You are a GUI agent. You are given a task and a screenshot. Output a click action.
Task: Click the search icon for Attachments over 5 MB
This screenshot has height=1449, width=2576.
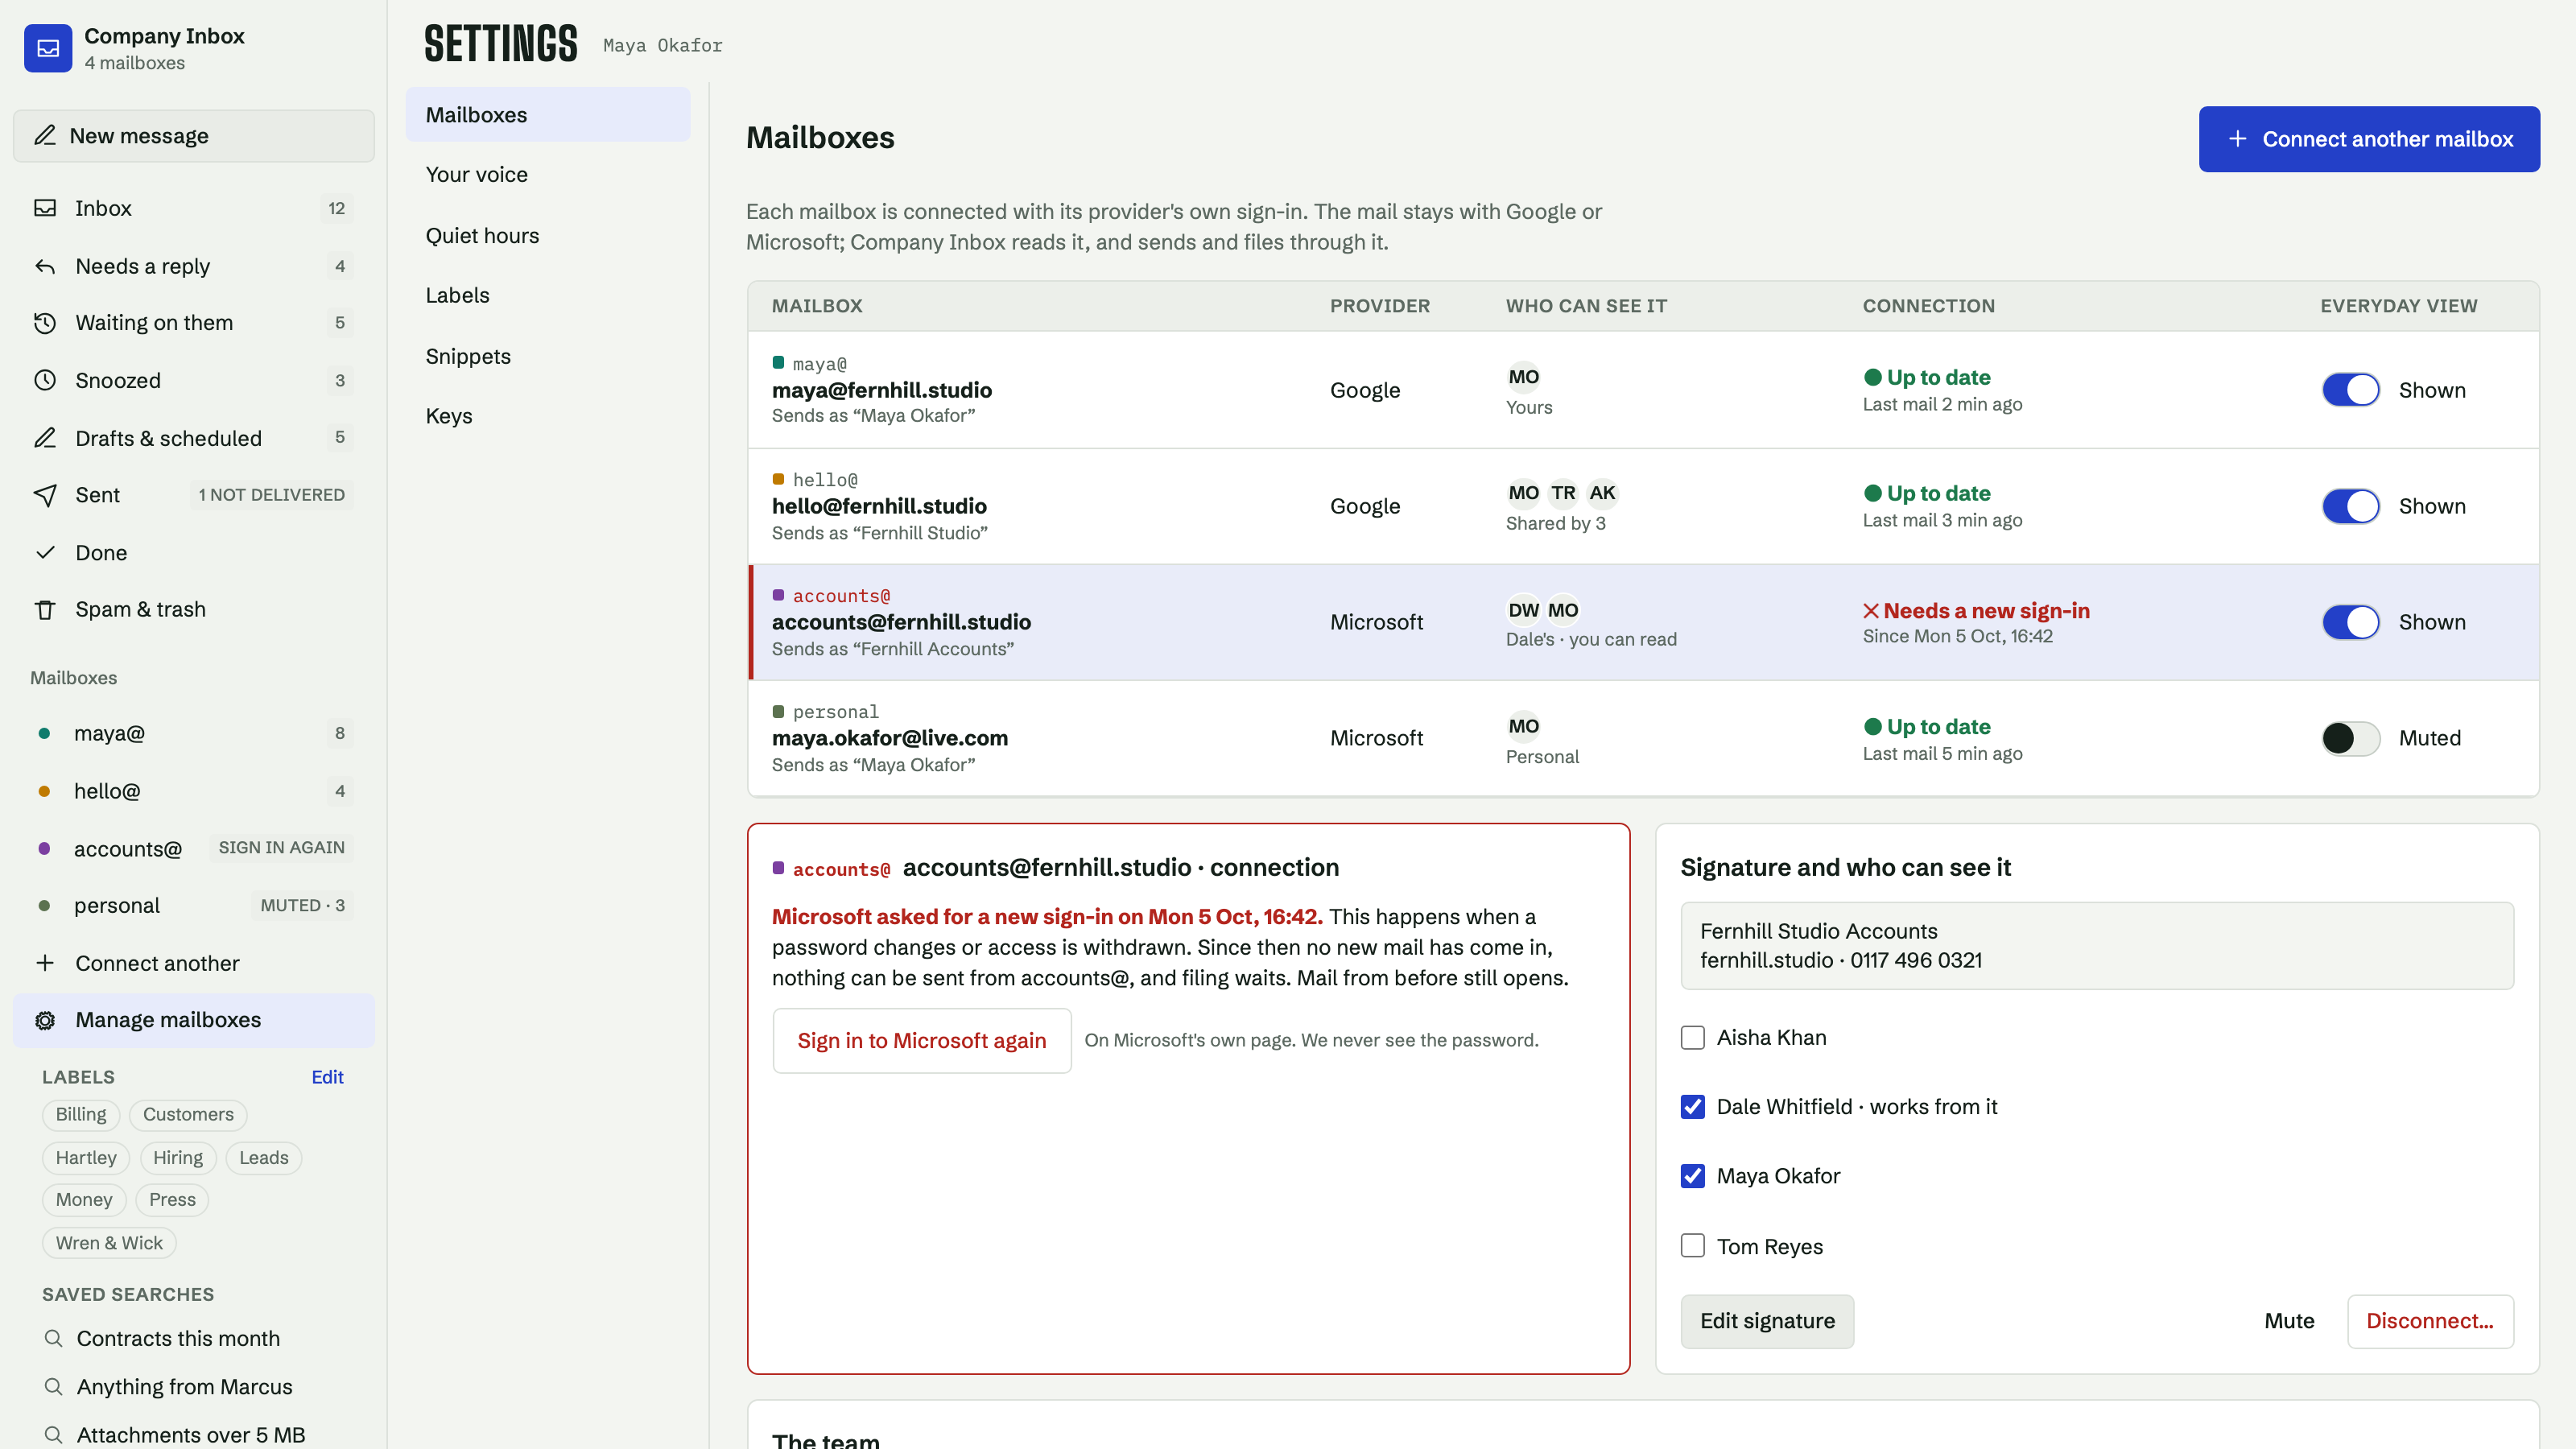click(x=54, y=1434)
